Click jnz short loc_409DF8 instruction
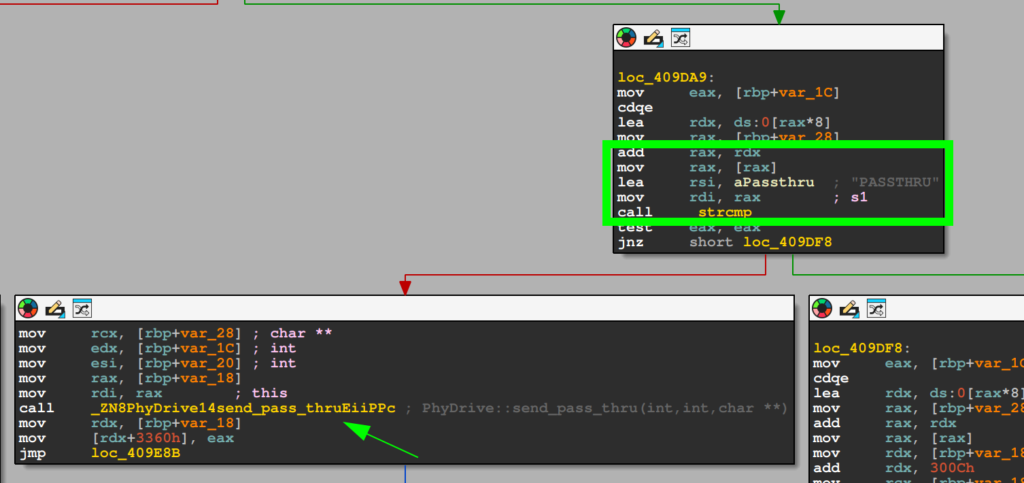This screenshot has height=483, width=1024. (725, 243)
